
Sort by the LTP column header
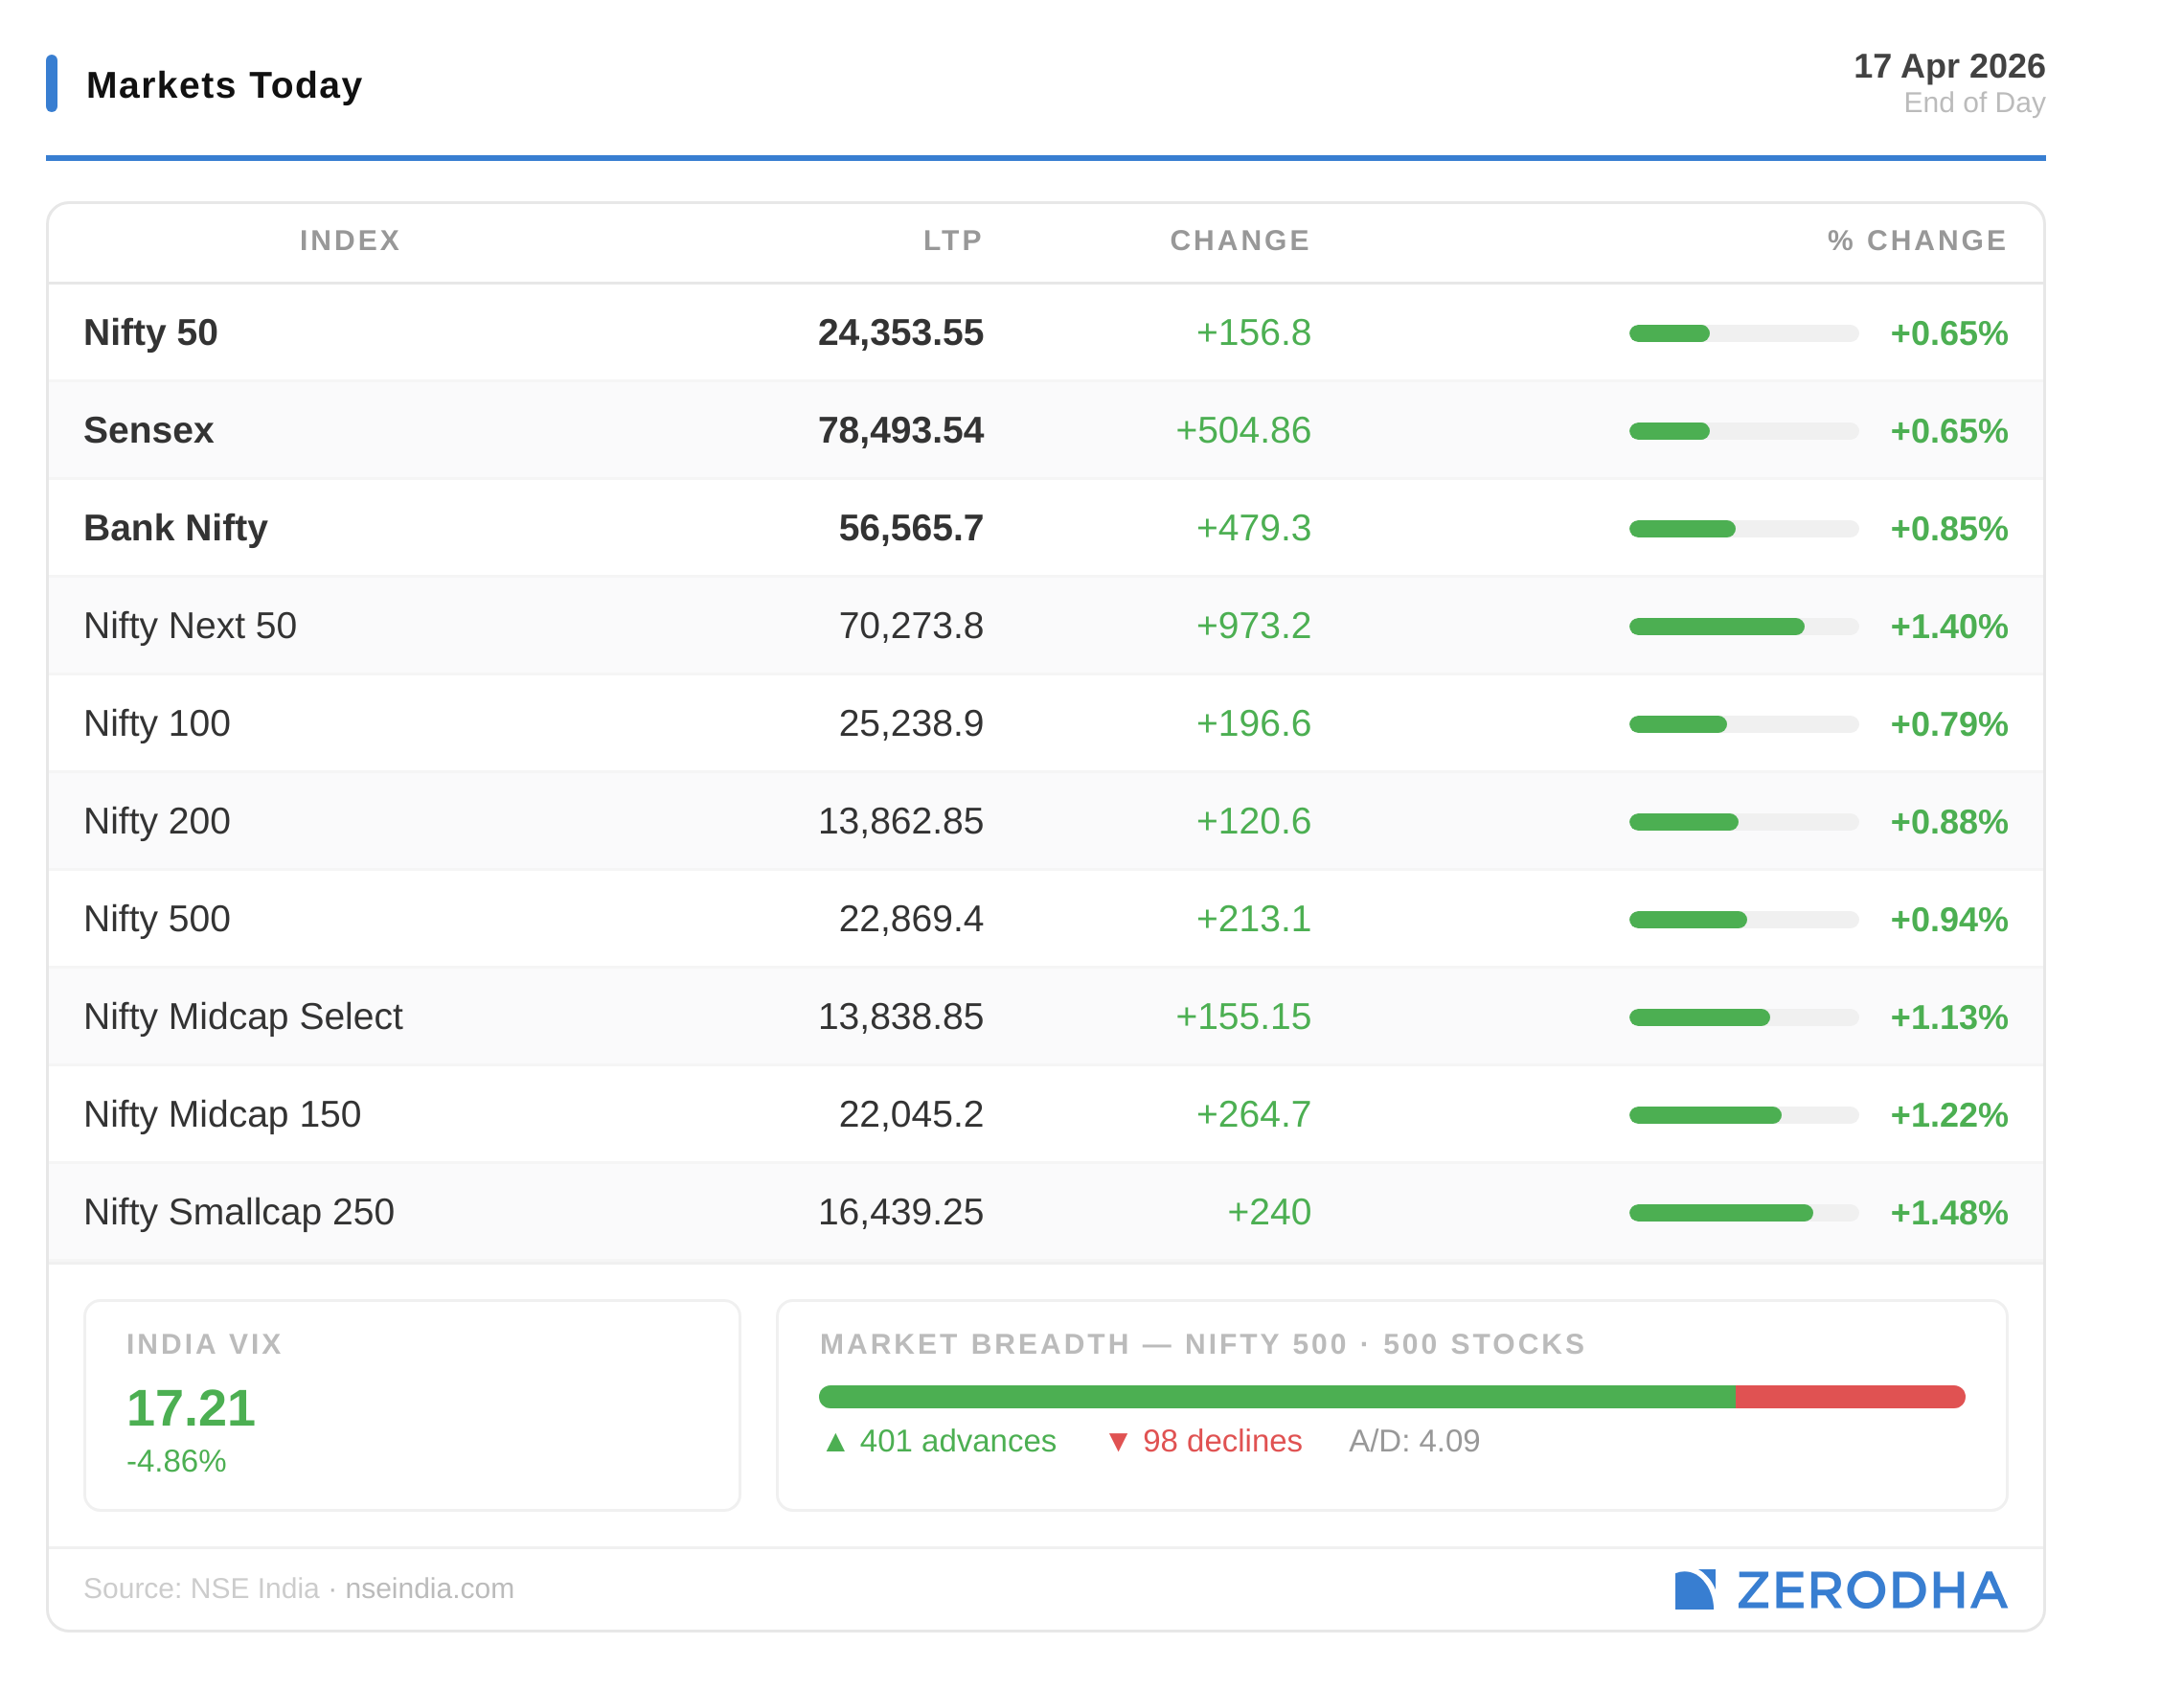[952, 240]
